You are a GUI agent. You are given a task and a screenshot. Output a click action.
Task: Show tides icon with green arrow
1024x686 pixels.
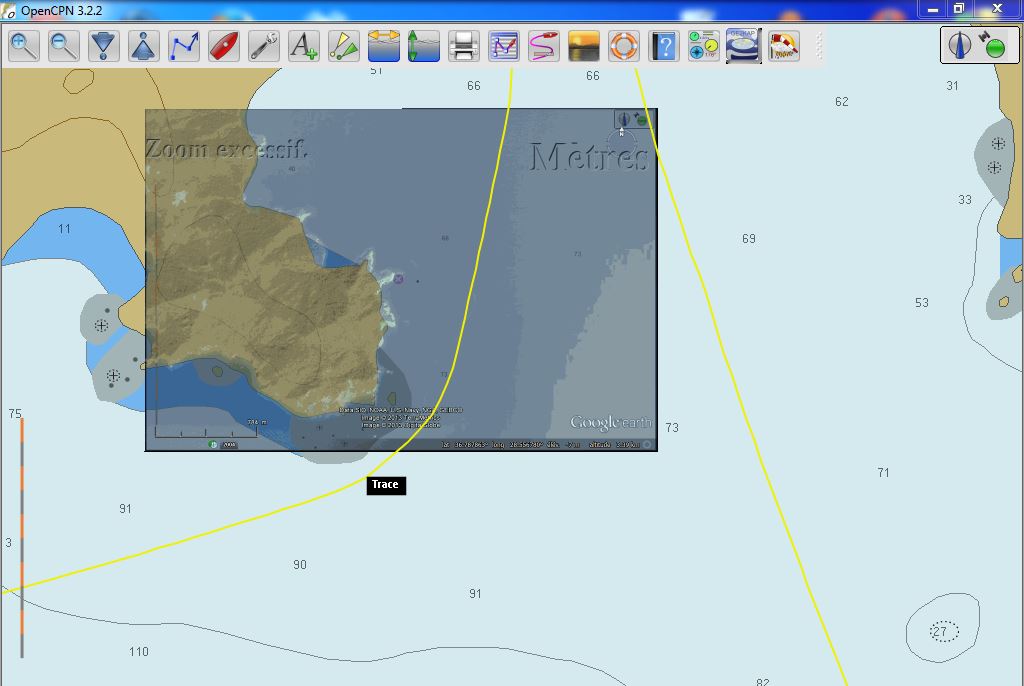[x=423, y=46]
